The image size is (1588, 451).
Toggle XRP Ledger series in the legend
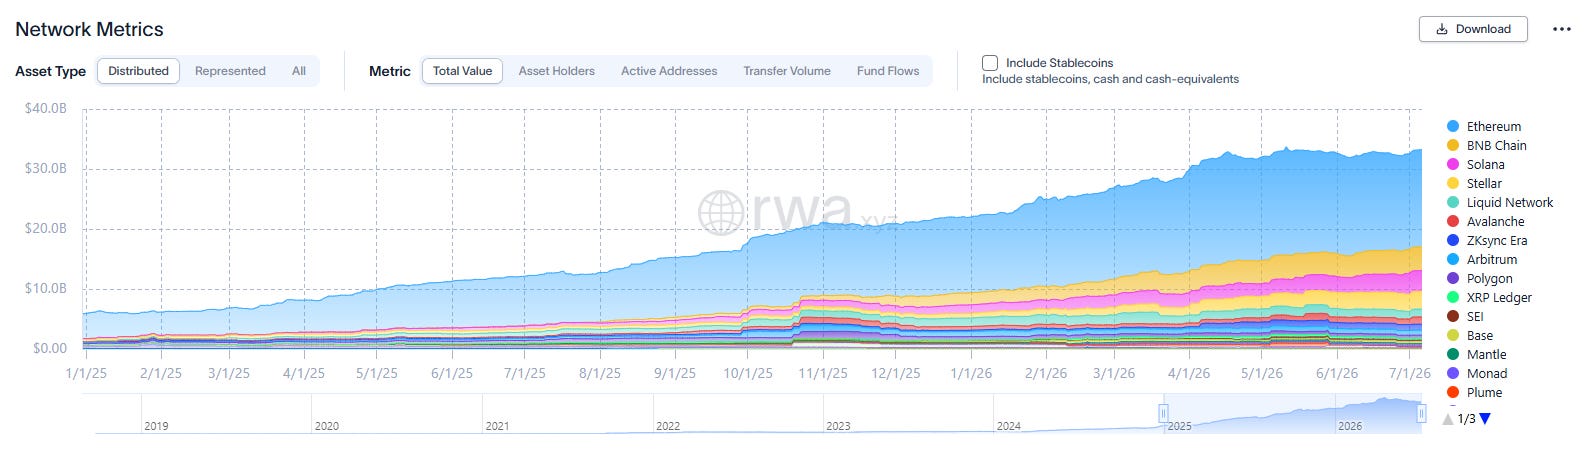coord(1490,297)
